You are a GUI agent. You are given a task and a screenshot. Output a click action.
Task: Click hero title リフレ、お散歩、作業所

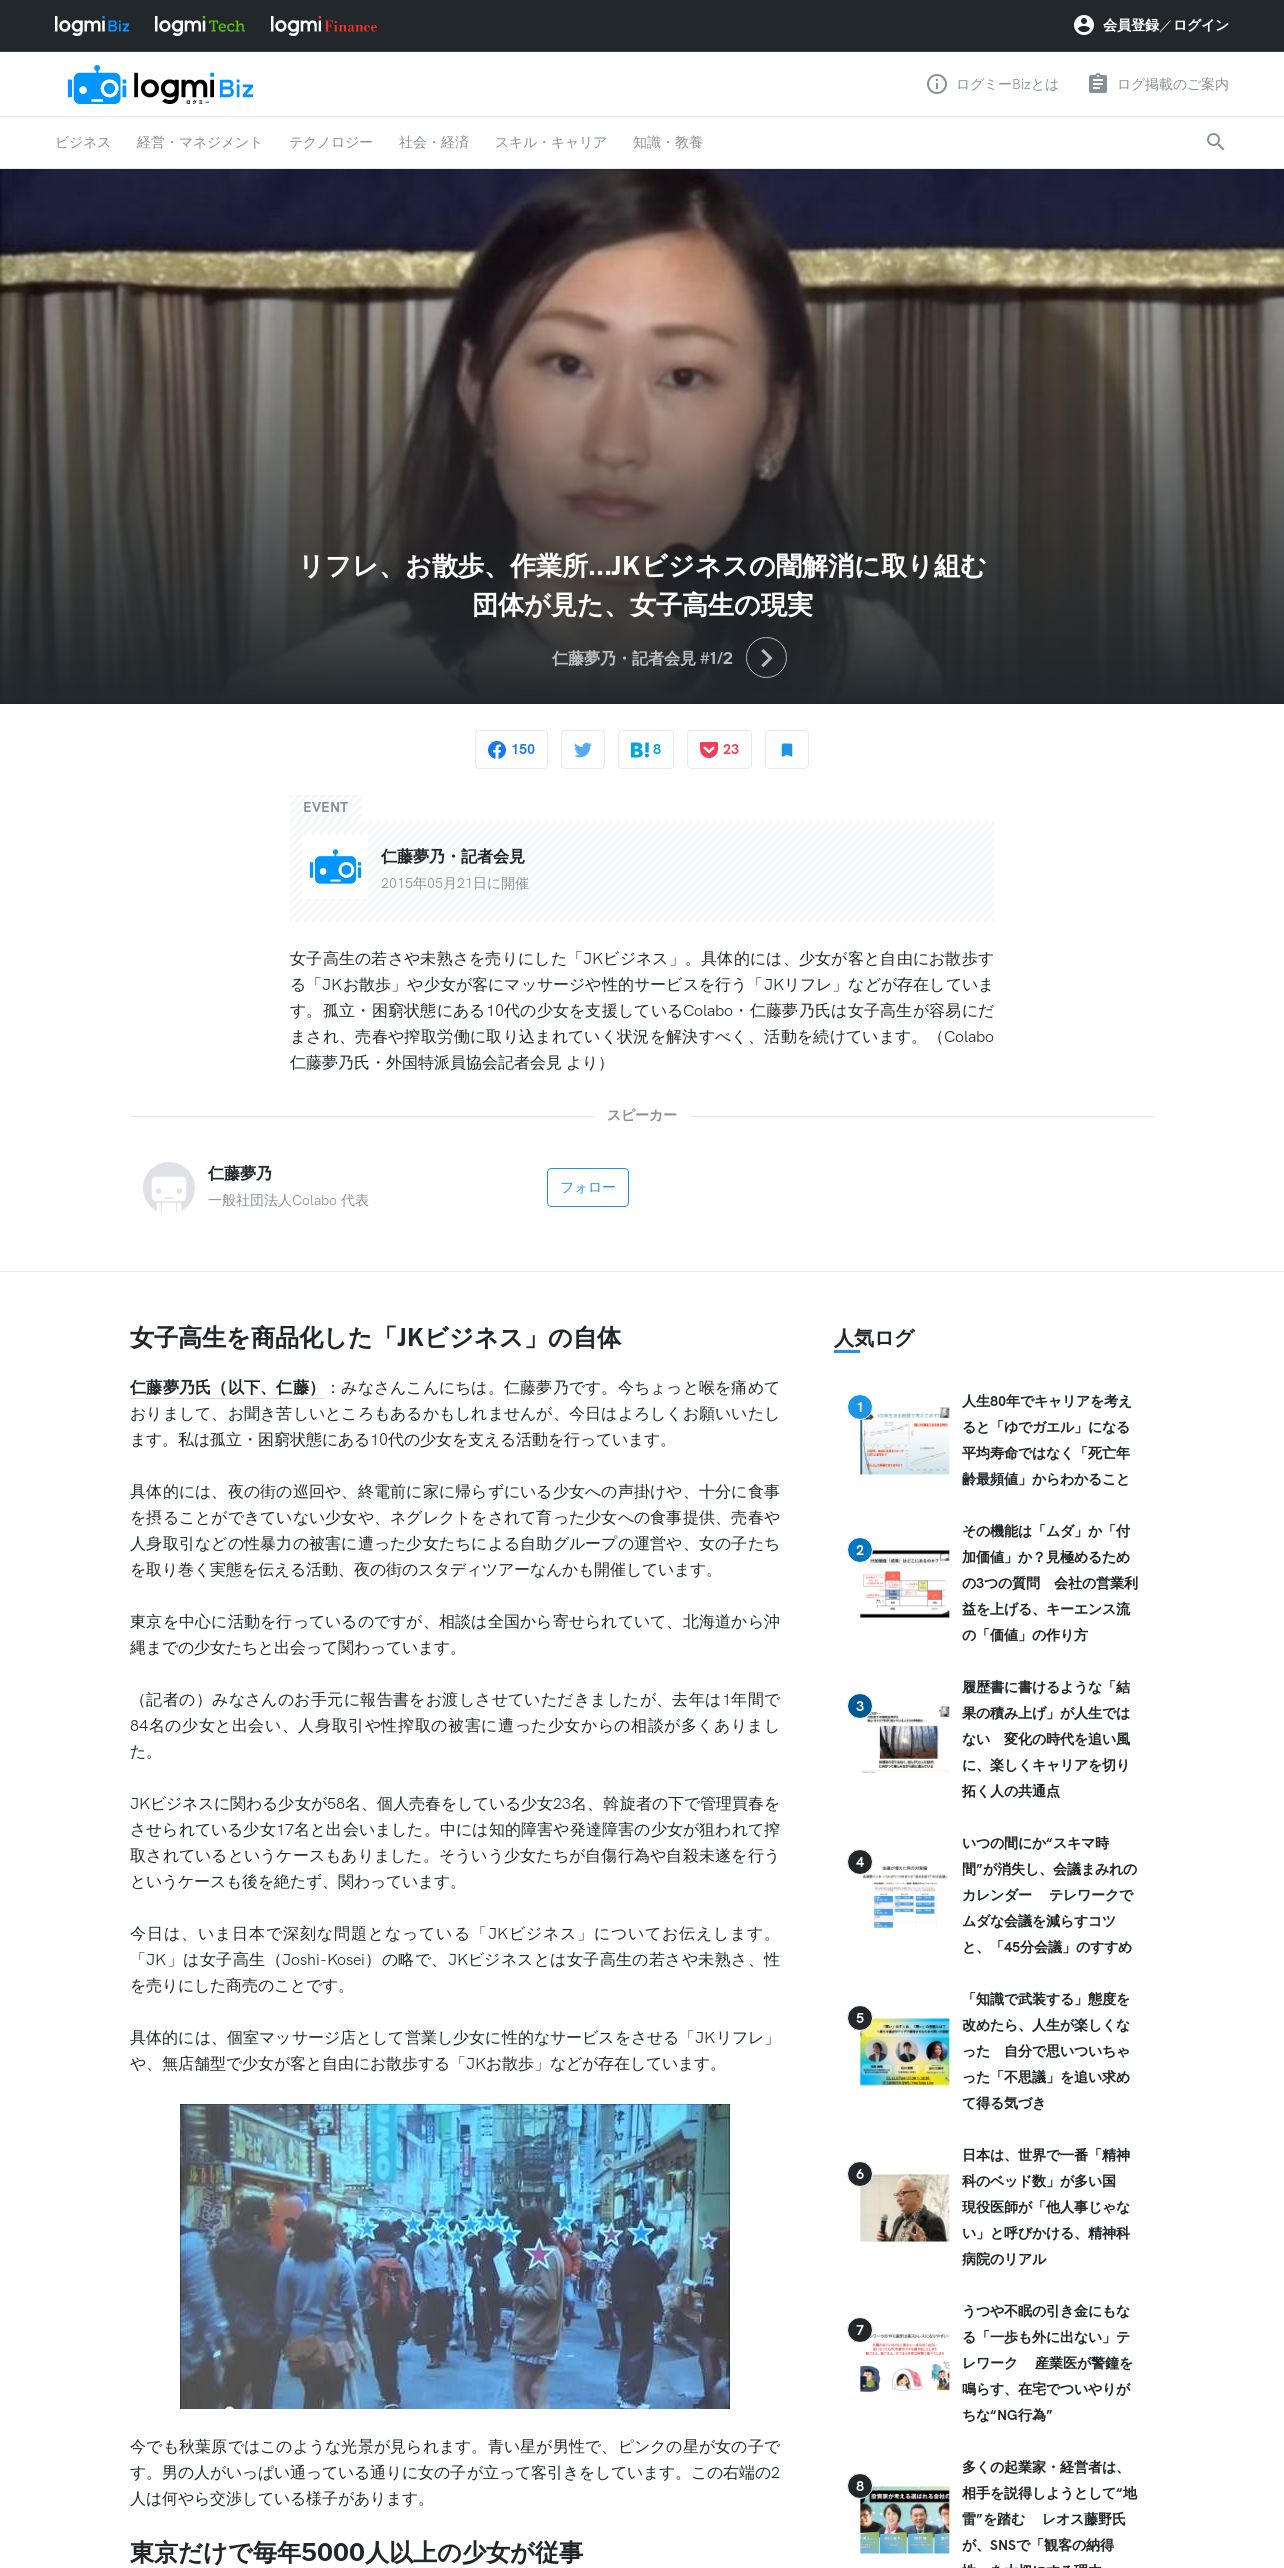(642, 585)
